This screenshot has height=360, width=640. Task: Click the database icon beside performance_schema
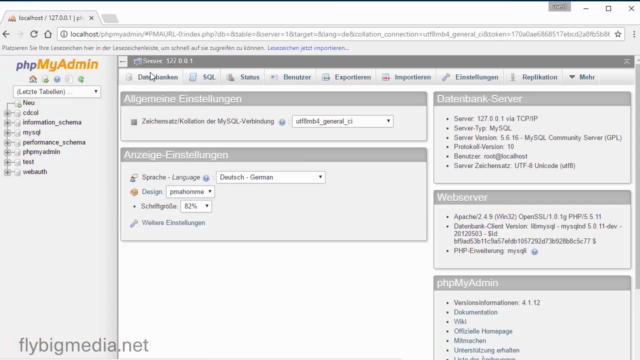pyautogui.click(x=17, y=142)
